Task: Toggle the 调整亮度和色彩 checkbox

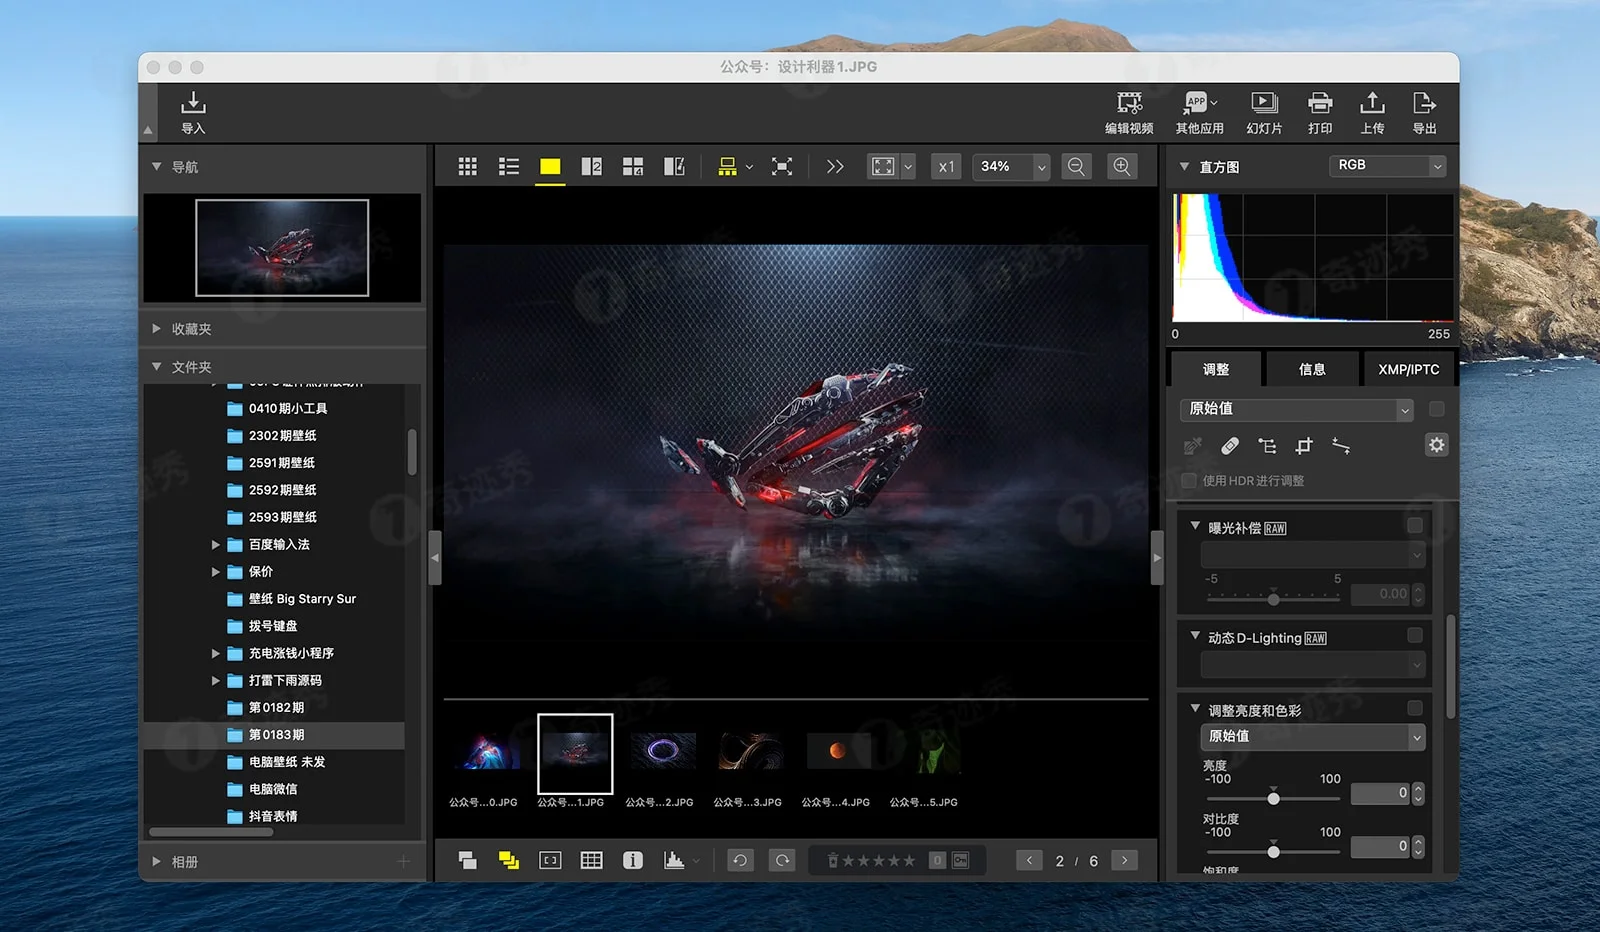Action: [1415, 709]
